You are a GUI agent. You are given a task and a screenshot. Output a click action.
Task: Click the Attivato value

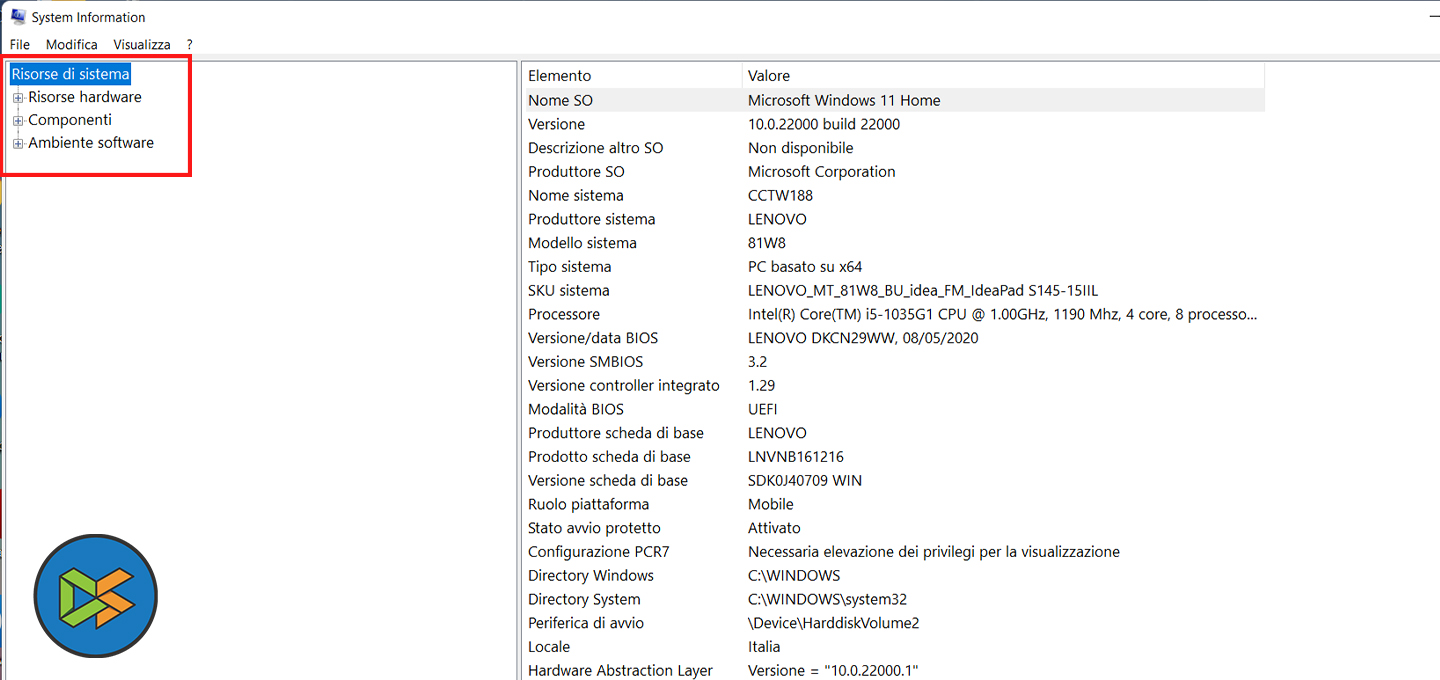[775, 528]
